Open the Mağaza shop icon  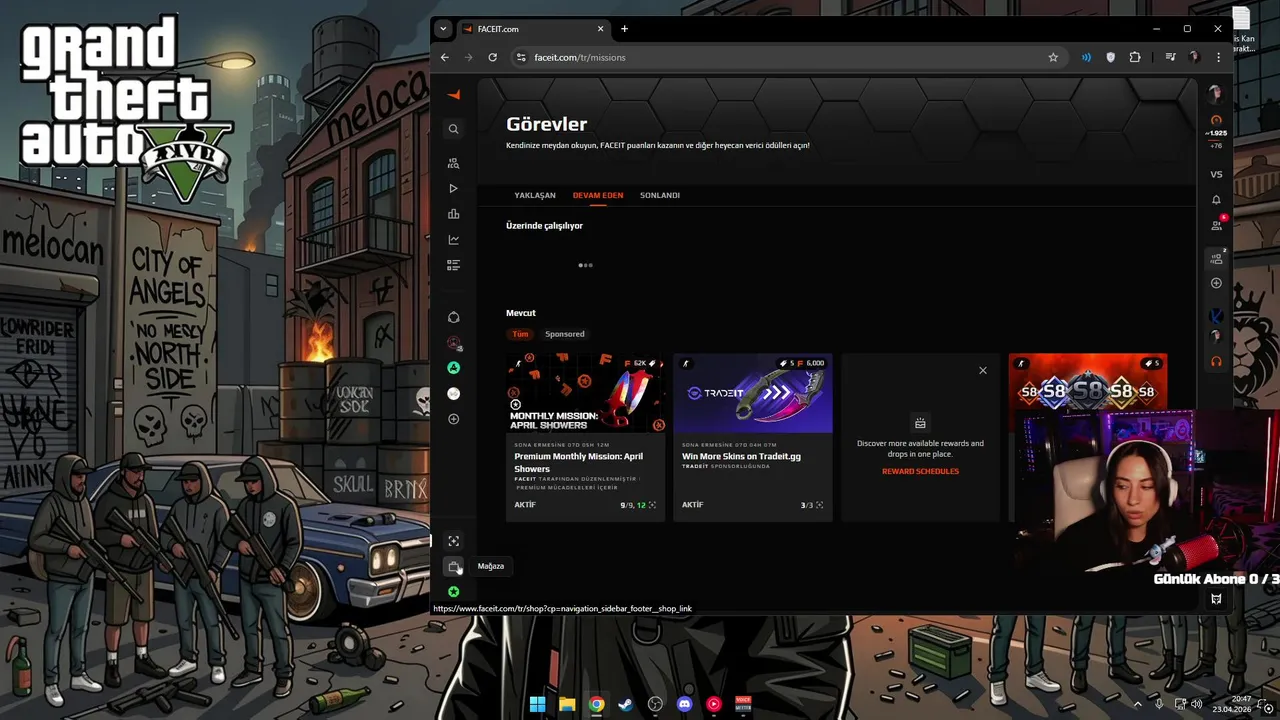(x=453, y=566)
